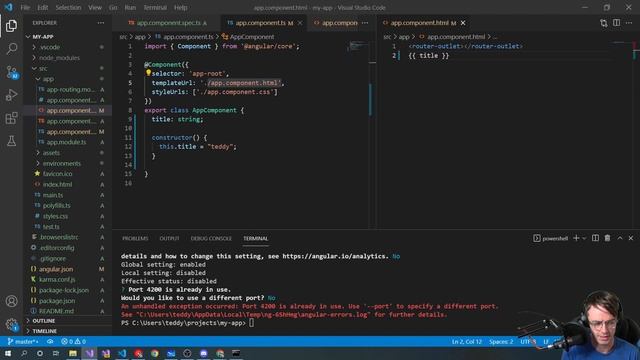Open the View menu
This screenshot has width=640, height=360.
[95, 8]
